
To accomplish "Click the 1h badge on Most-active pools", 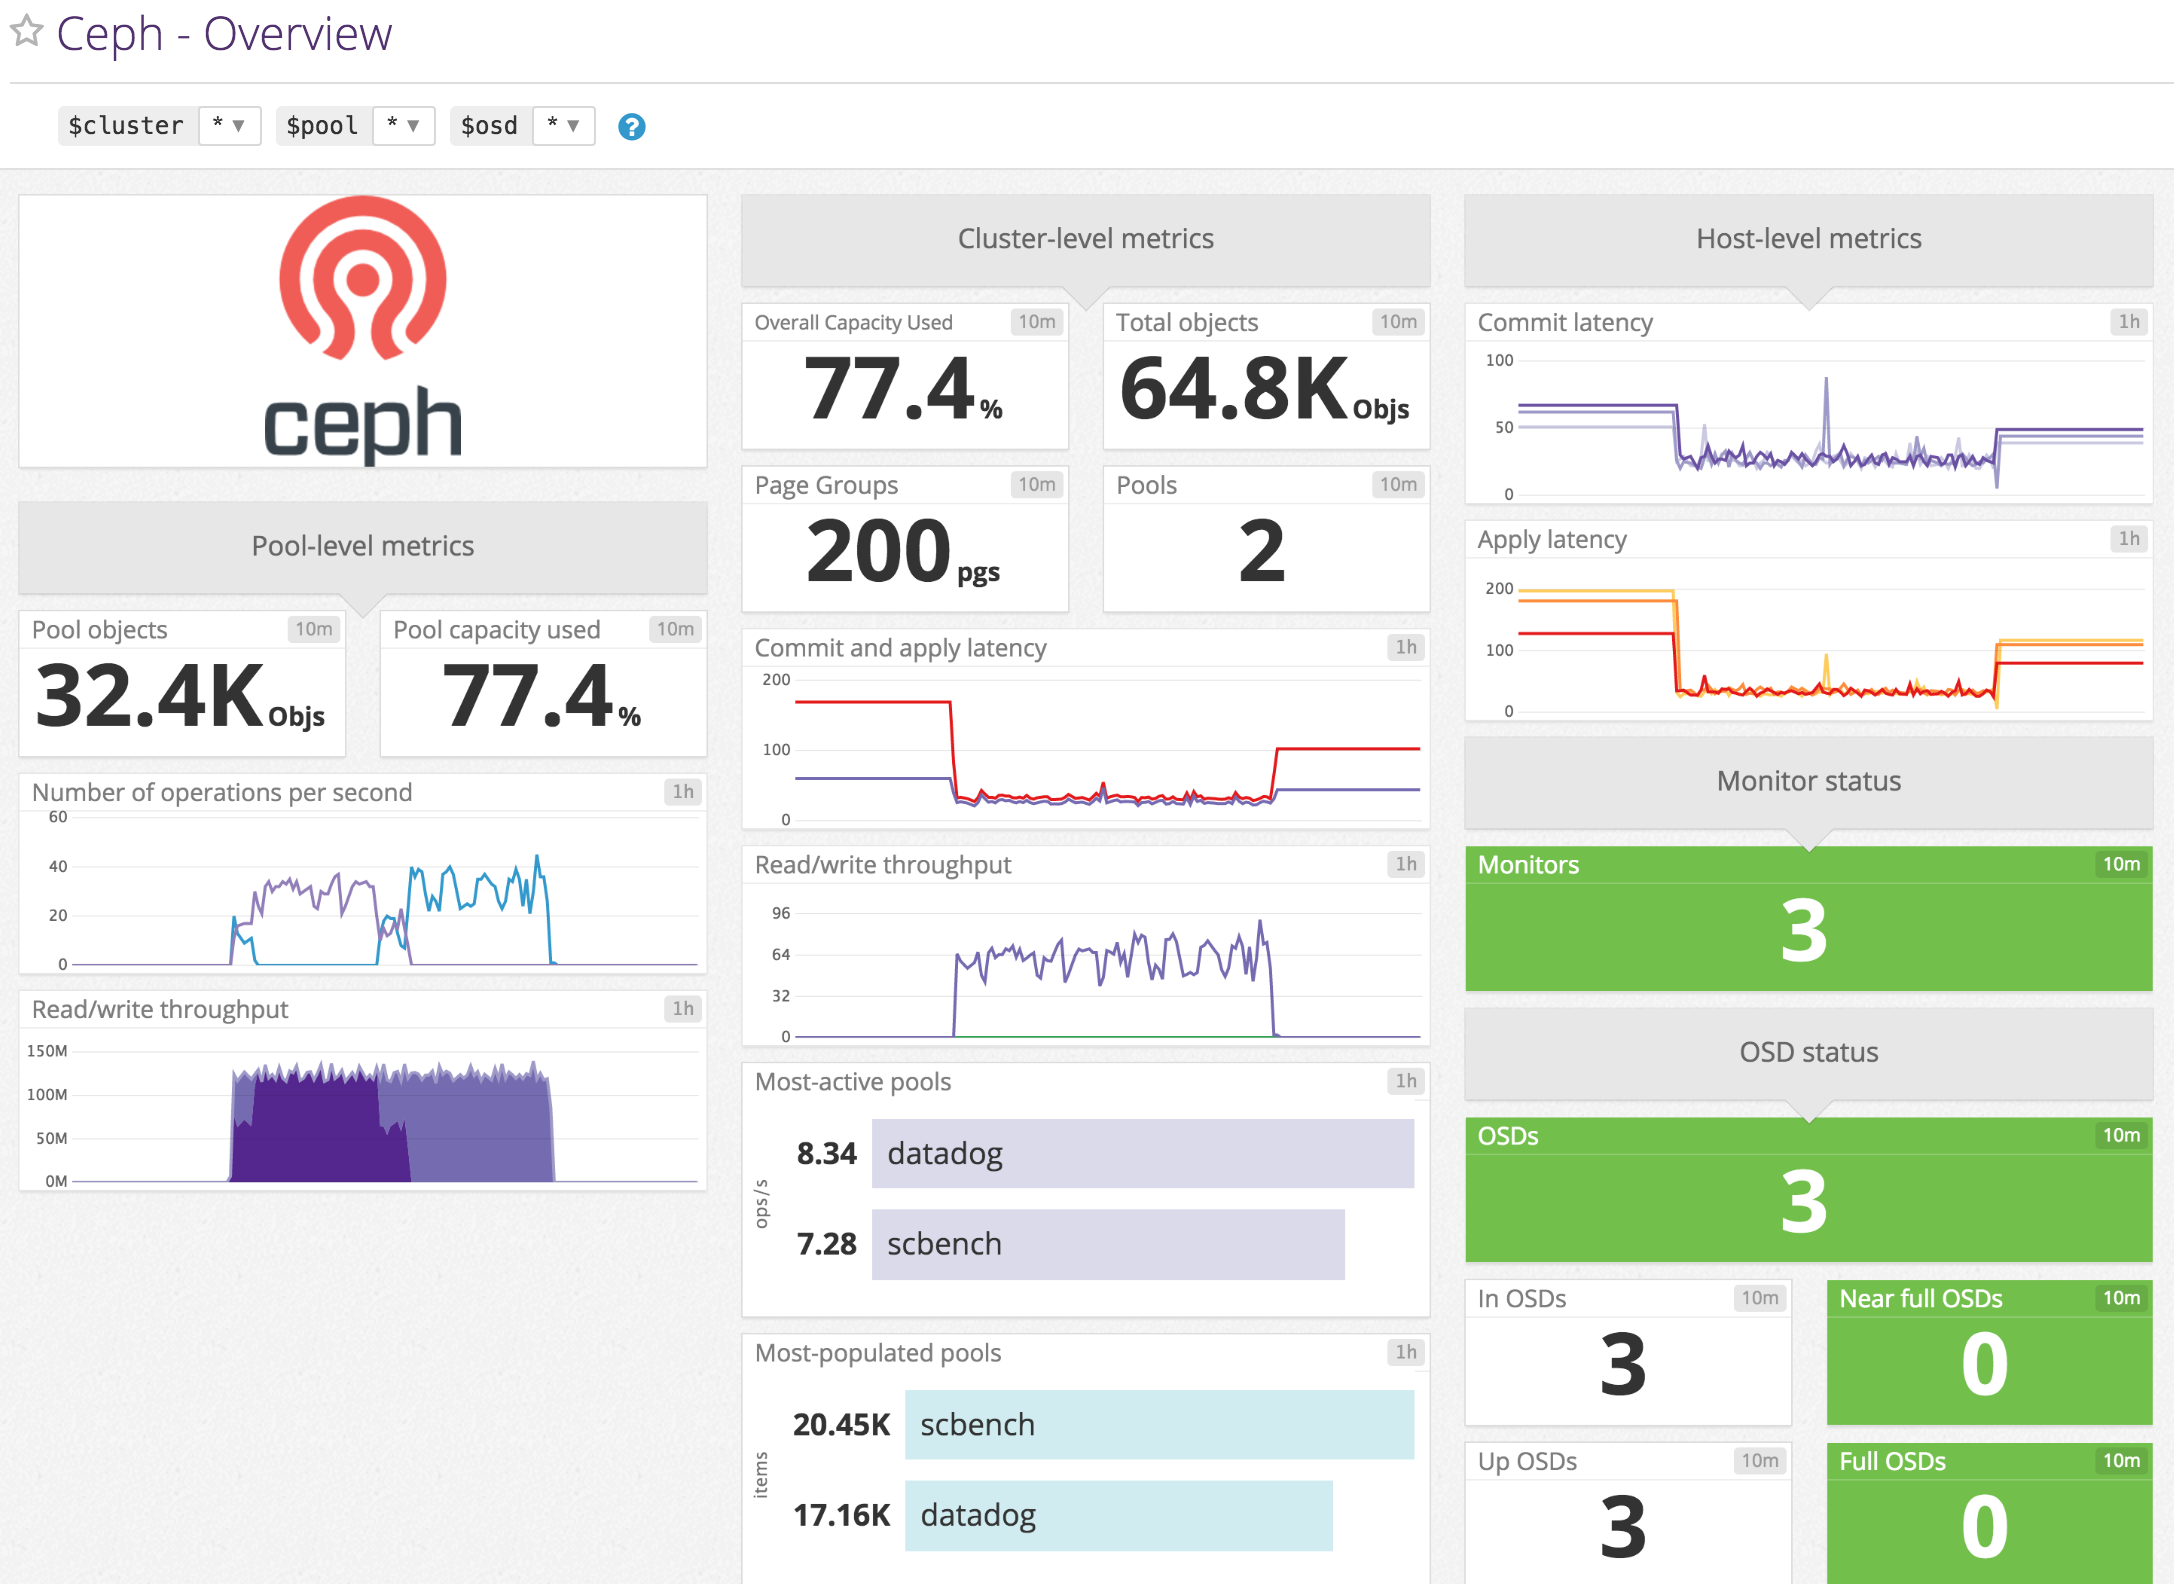I will coord(1407,1081).
